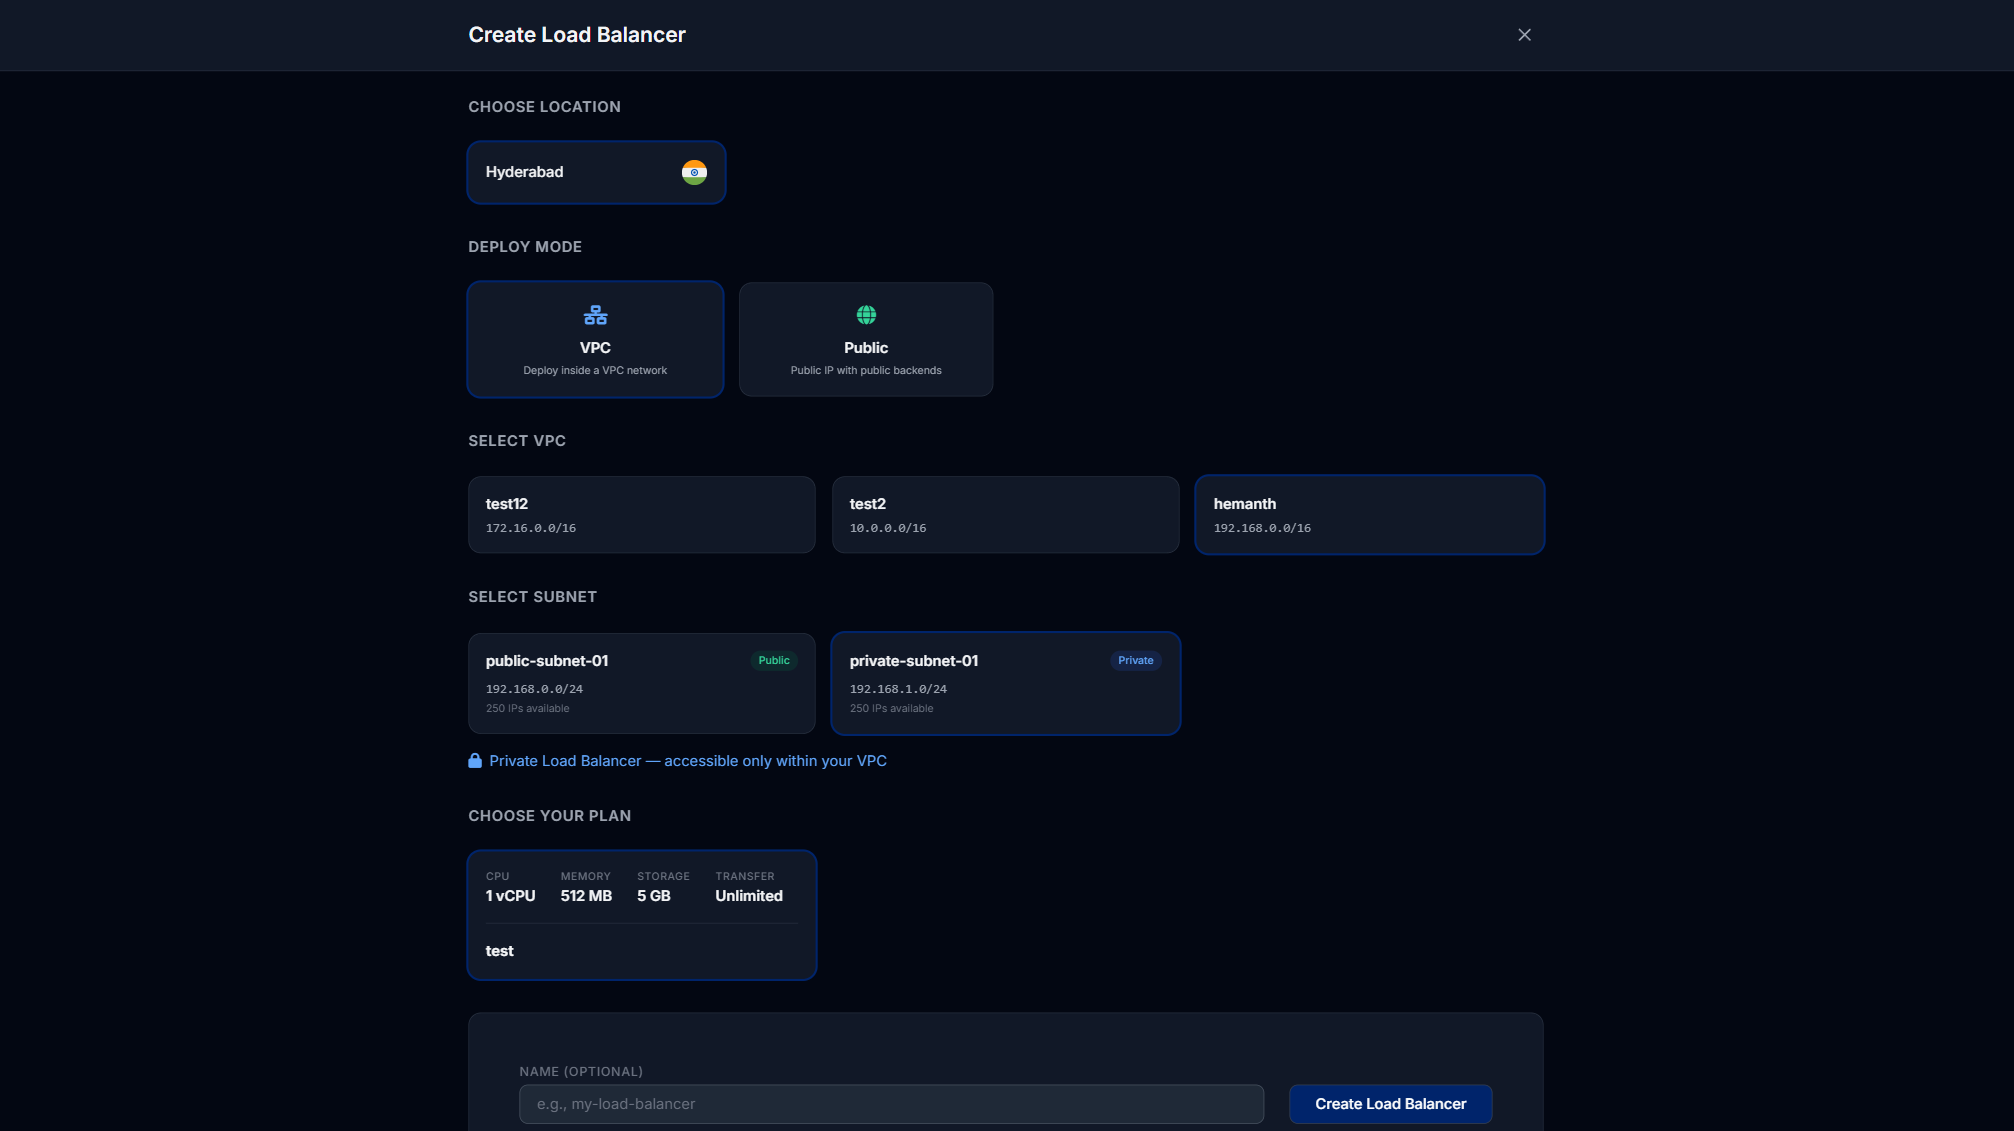Click the blue lock icon near the VPC notice
The height and width of the screenshot is (1131, 2014).
pyautogui.click(x=474, y=760)
